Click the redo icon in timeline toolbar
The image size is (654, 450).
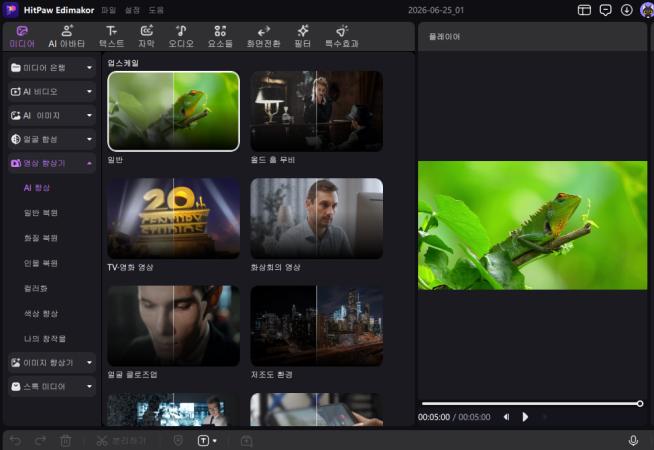pyautogui.click(x=40, y=440)
